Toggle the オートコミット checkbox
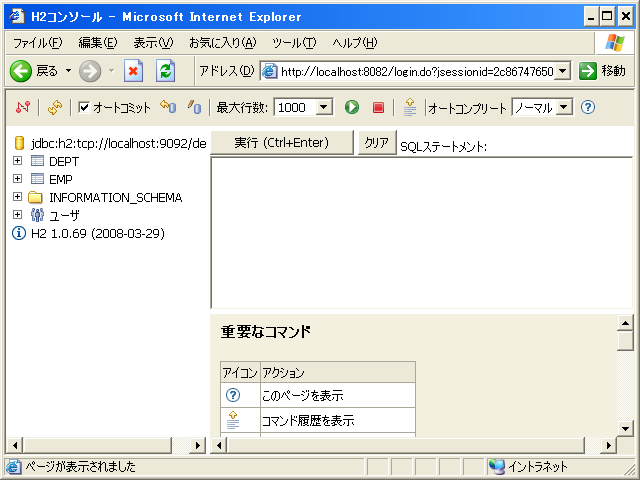Viewport: 640px width, 480px height. [x=84, y=107]
